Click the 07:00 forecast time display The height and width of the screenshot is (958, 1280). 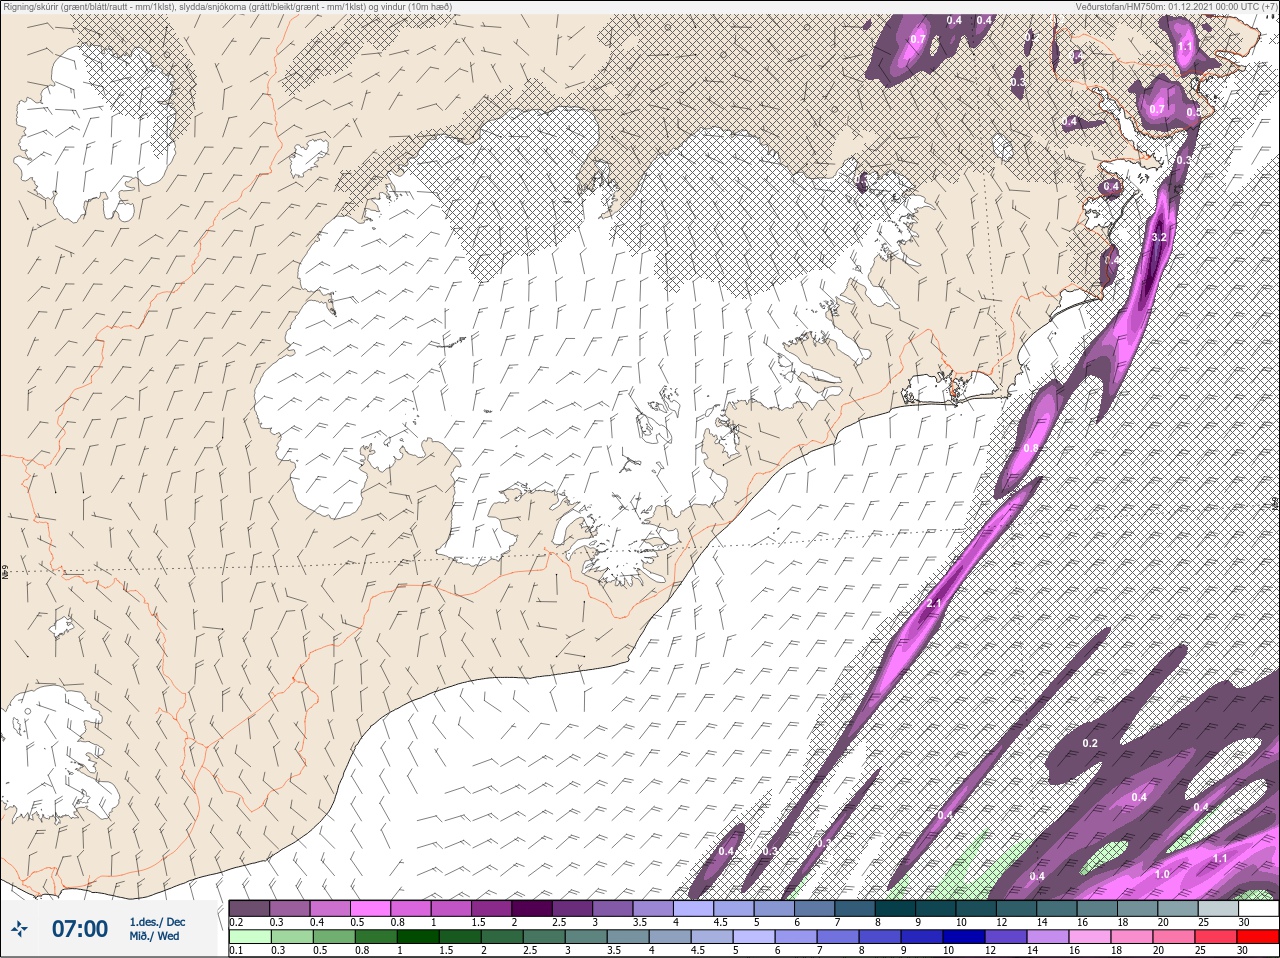tap(79, 929)
